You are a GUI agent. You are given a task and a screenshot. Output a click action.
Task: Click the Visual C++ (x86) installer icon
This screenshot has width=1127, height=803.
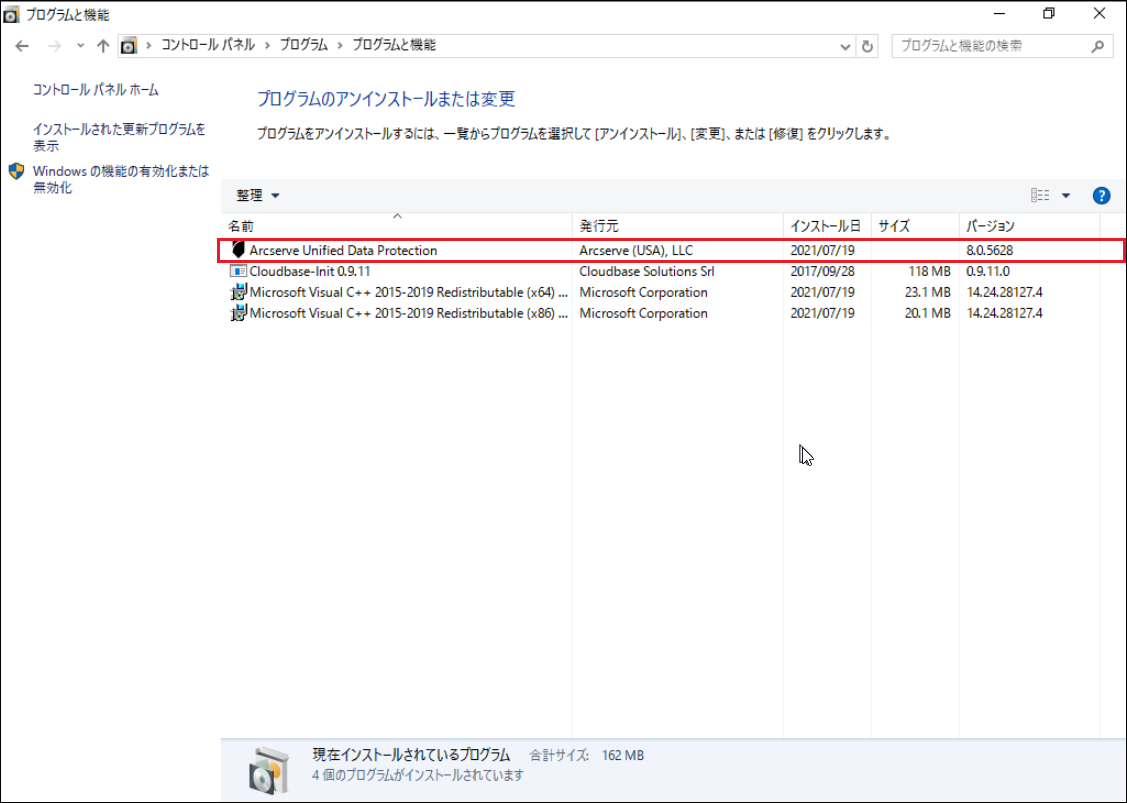[x=238, y=313]
